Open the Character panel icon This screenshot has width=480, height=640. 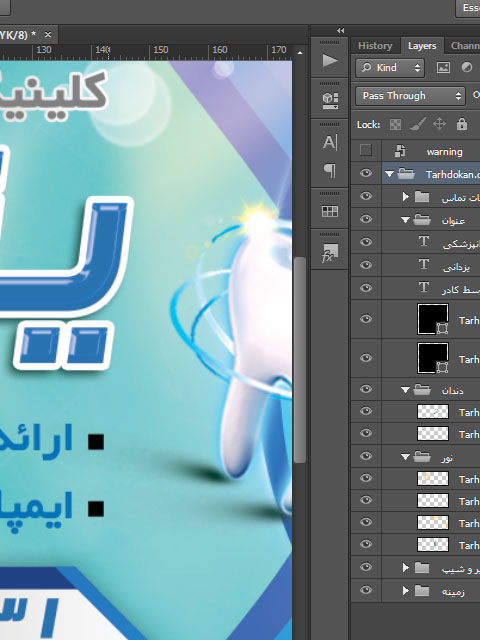pyautogui.click(x=330, y=142)
